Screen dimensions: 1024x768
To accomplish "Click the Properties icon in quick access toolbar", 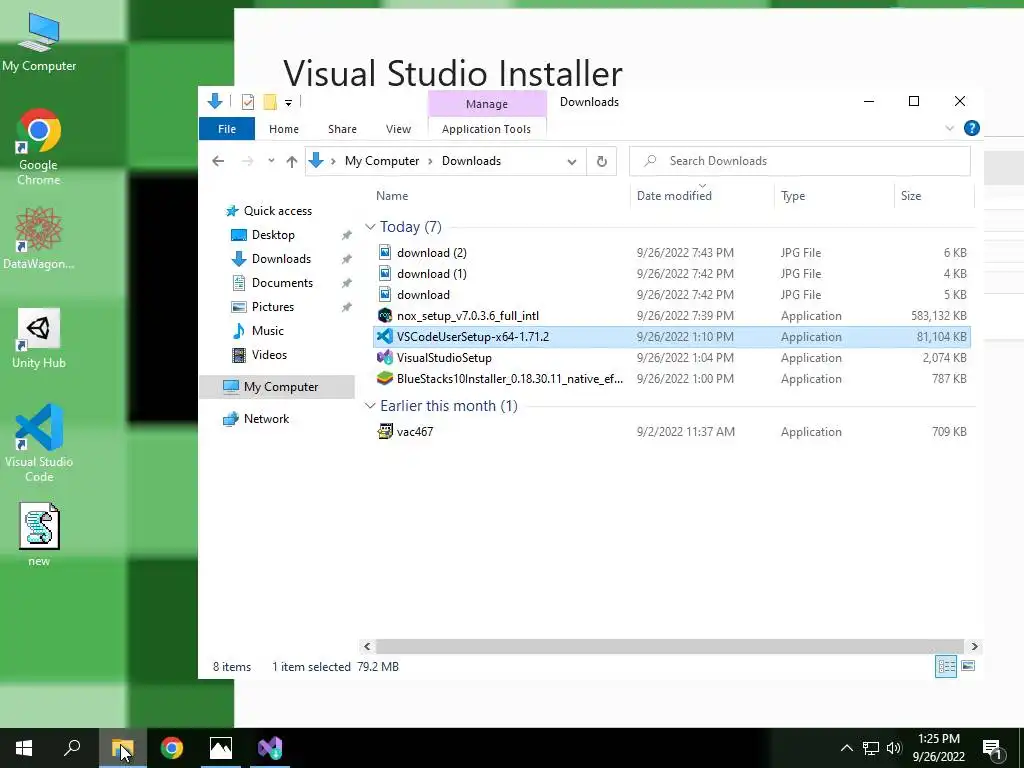I will 248,102.
